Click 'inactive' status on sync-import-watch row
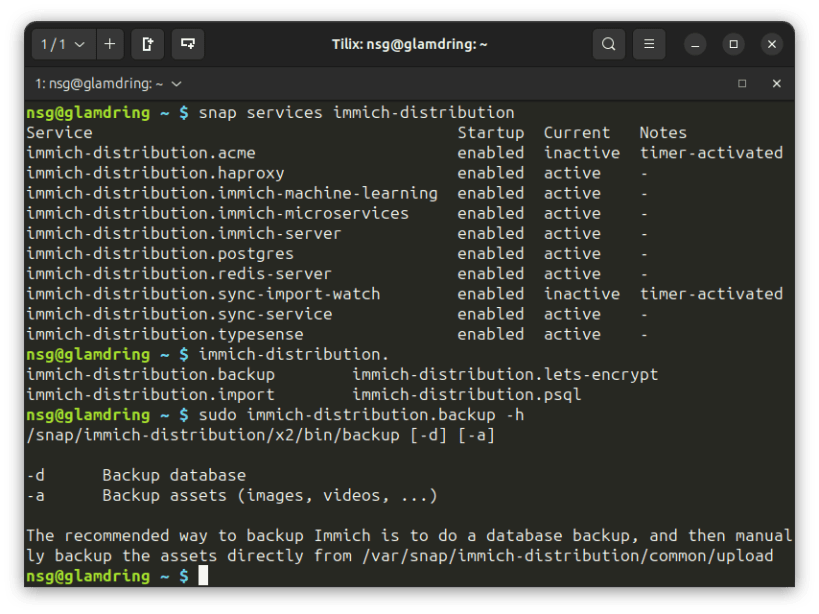Screen dimensions: 819x614 click(x=582, y=294)
